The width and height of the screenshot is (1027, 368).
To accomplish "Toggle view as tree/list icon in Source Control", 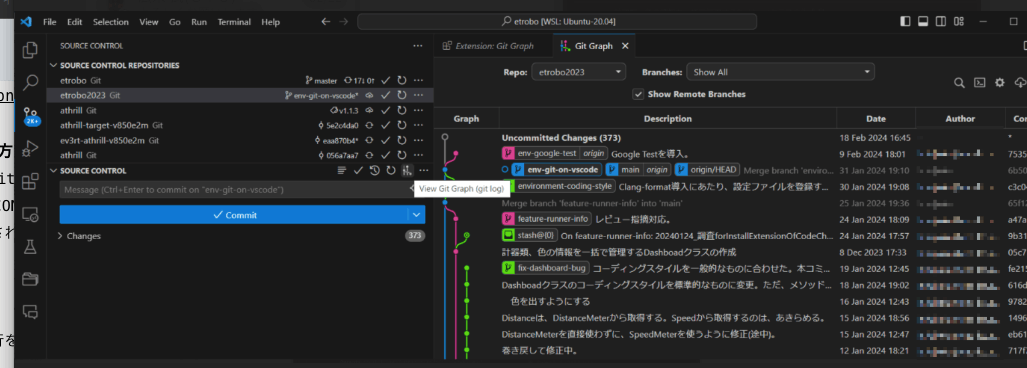I will (x=342, y=171).
